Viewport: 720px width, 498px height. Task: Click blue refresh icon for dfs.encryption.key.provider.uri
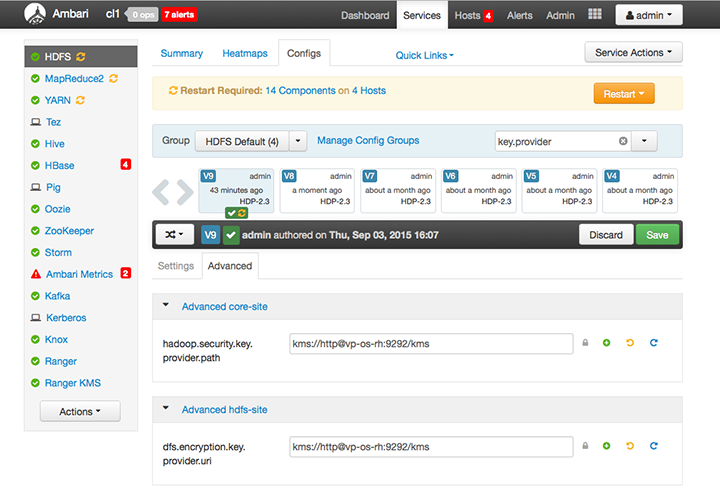click(654, 446)
